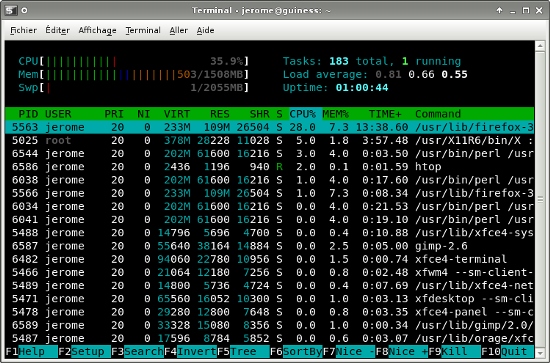Click the F4 Invert function button
This screenshot has height=363, width=550.
pyautogui.click(x=190, y=351)
